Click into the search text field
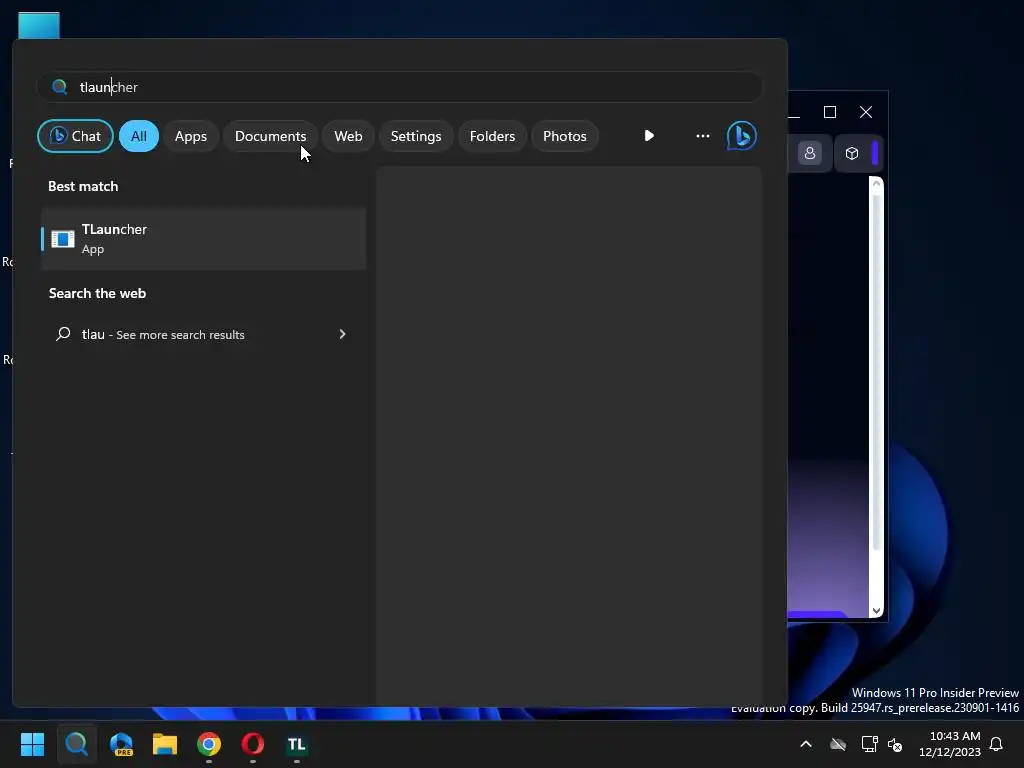This screenshot has height=768, width=1024. pyautogui.click(x=400, y=87)
